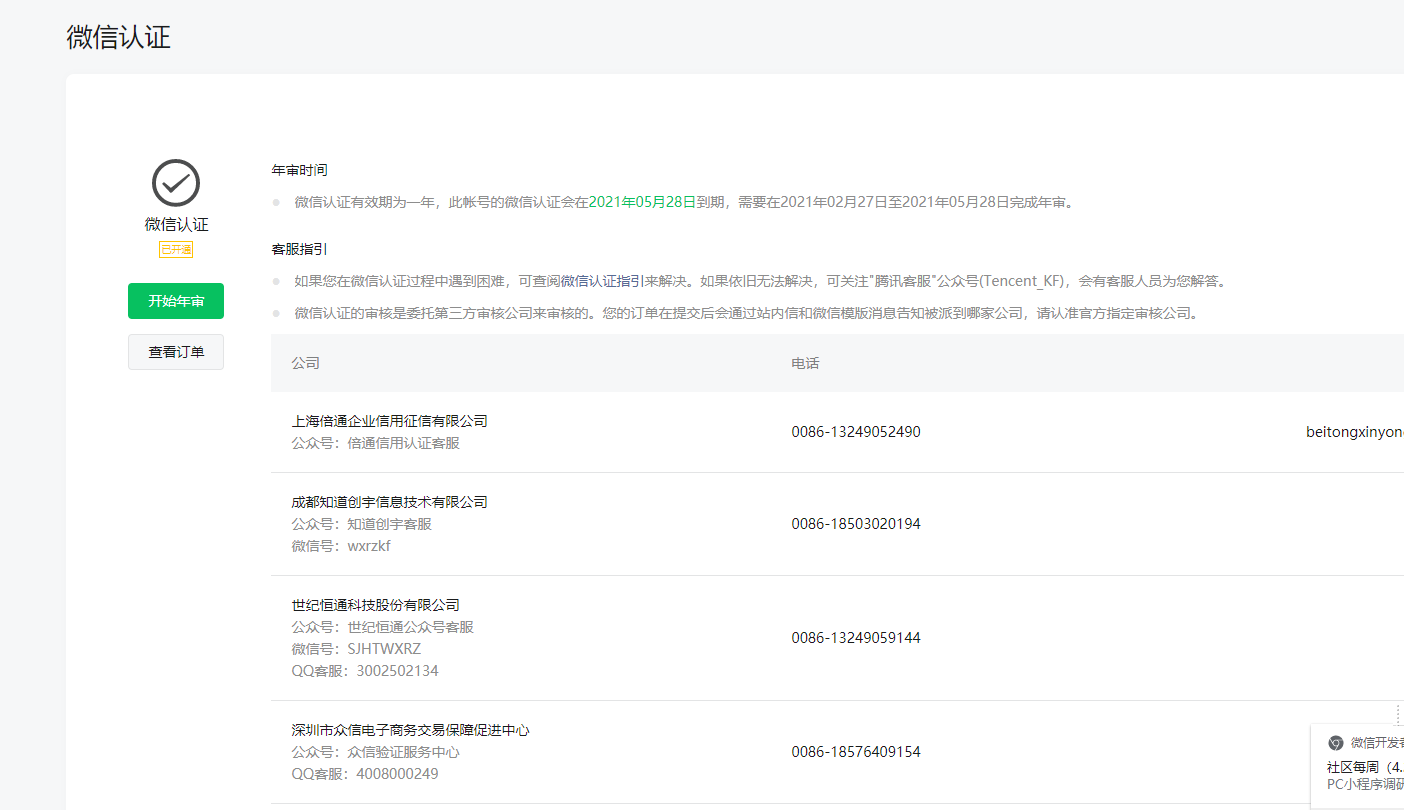This screenshot has width=1404, height=810.
Task: Click the verification checkmark circle icon
Action: (x=176, y=183)
